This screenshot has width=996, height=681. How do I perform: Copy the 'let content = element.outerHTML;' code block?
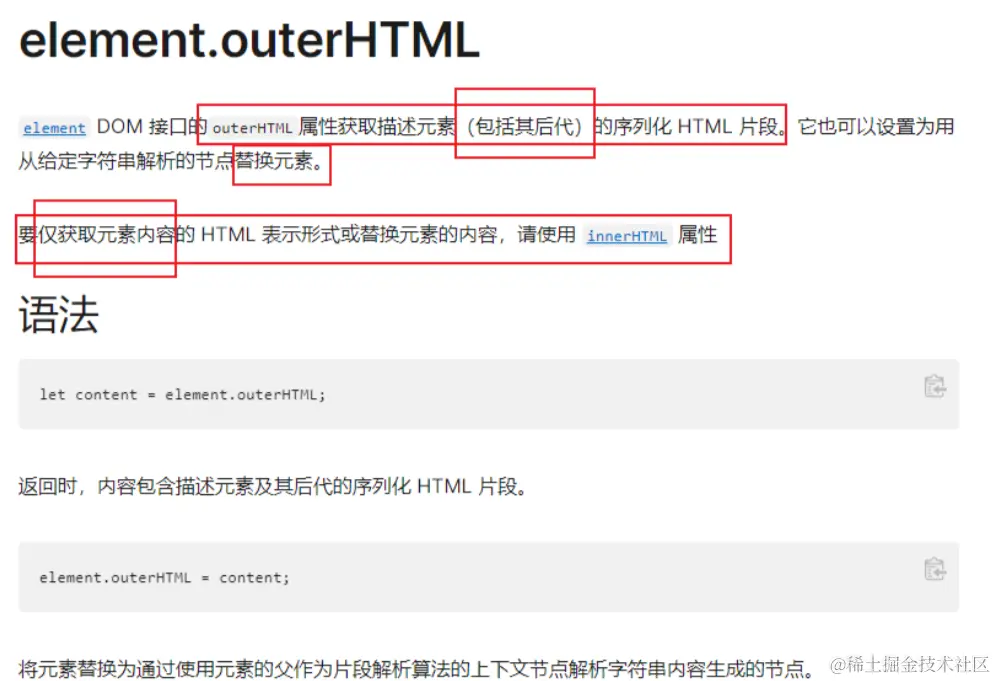pyautogui.click(x=934, y=386)
